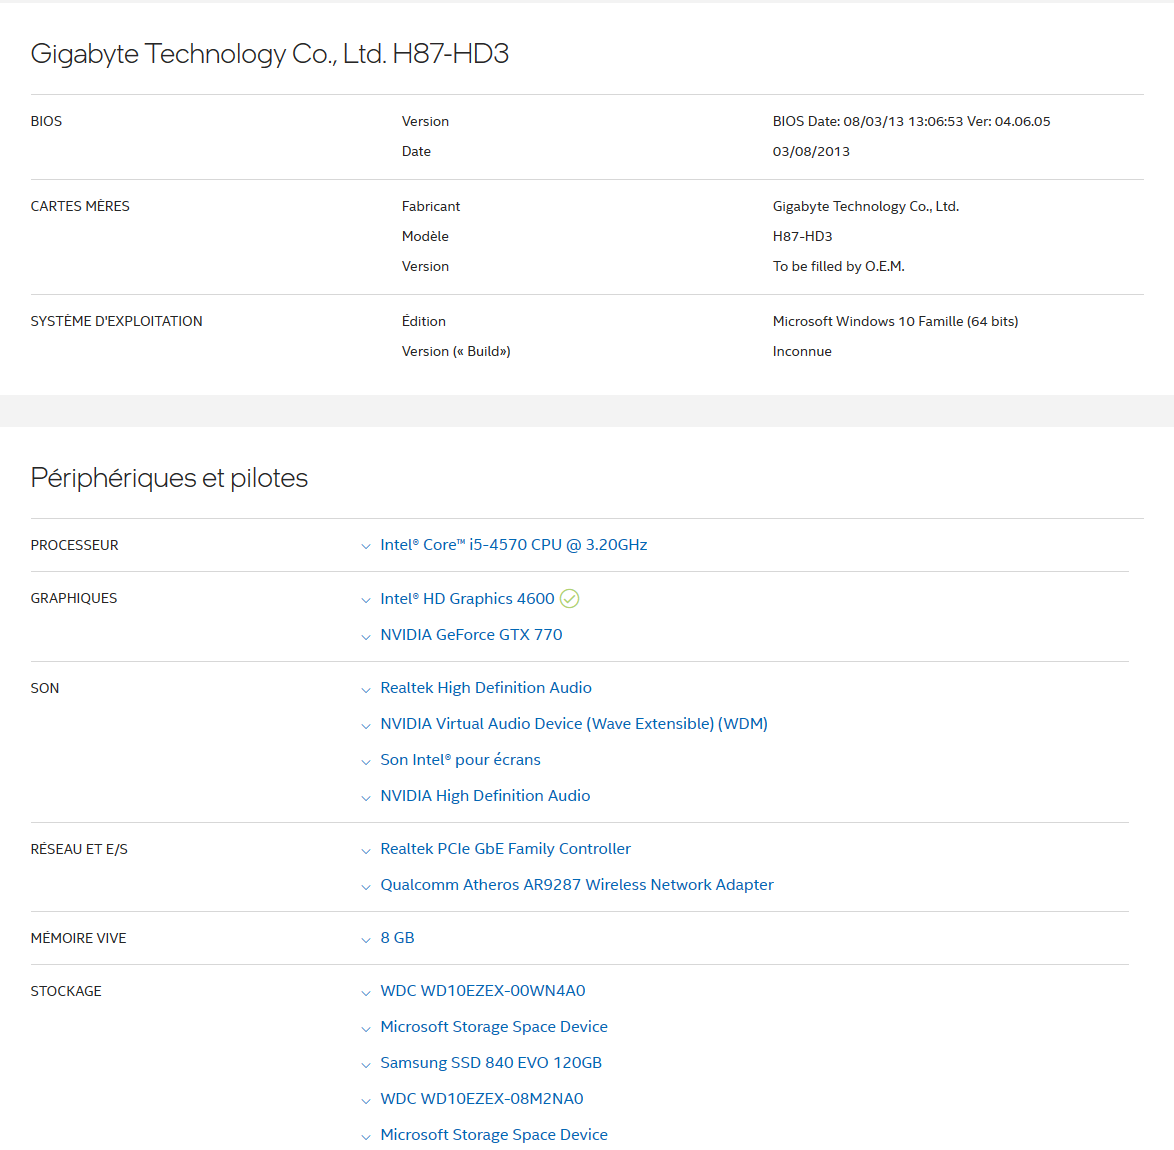The image size is (1174, 1150).
Task: Expand WDC WD10EZEX-00WN4A0 drive chevron
Action: [x=366, y=992]
